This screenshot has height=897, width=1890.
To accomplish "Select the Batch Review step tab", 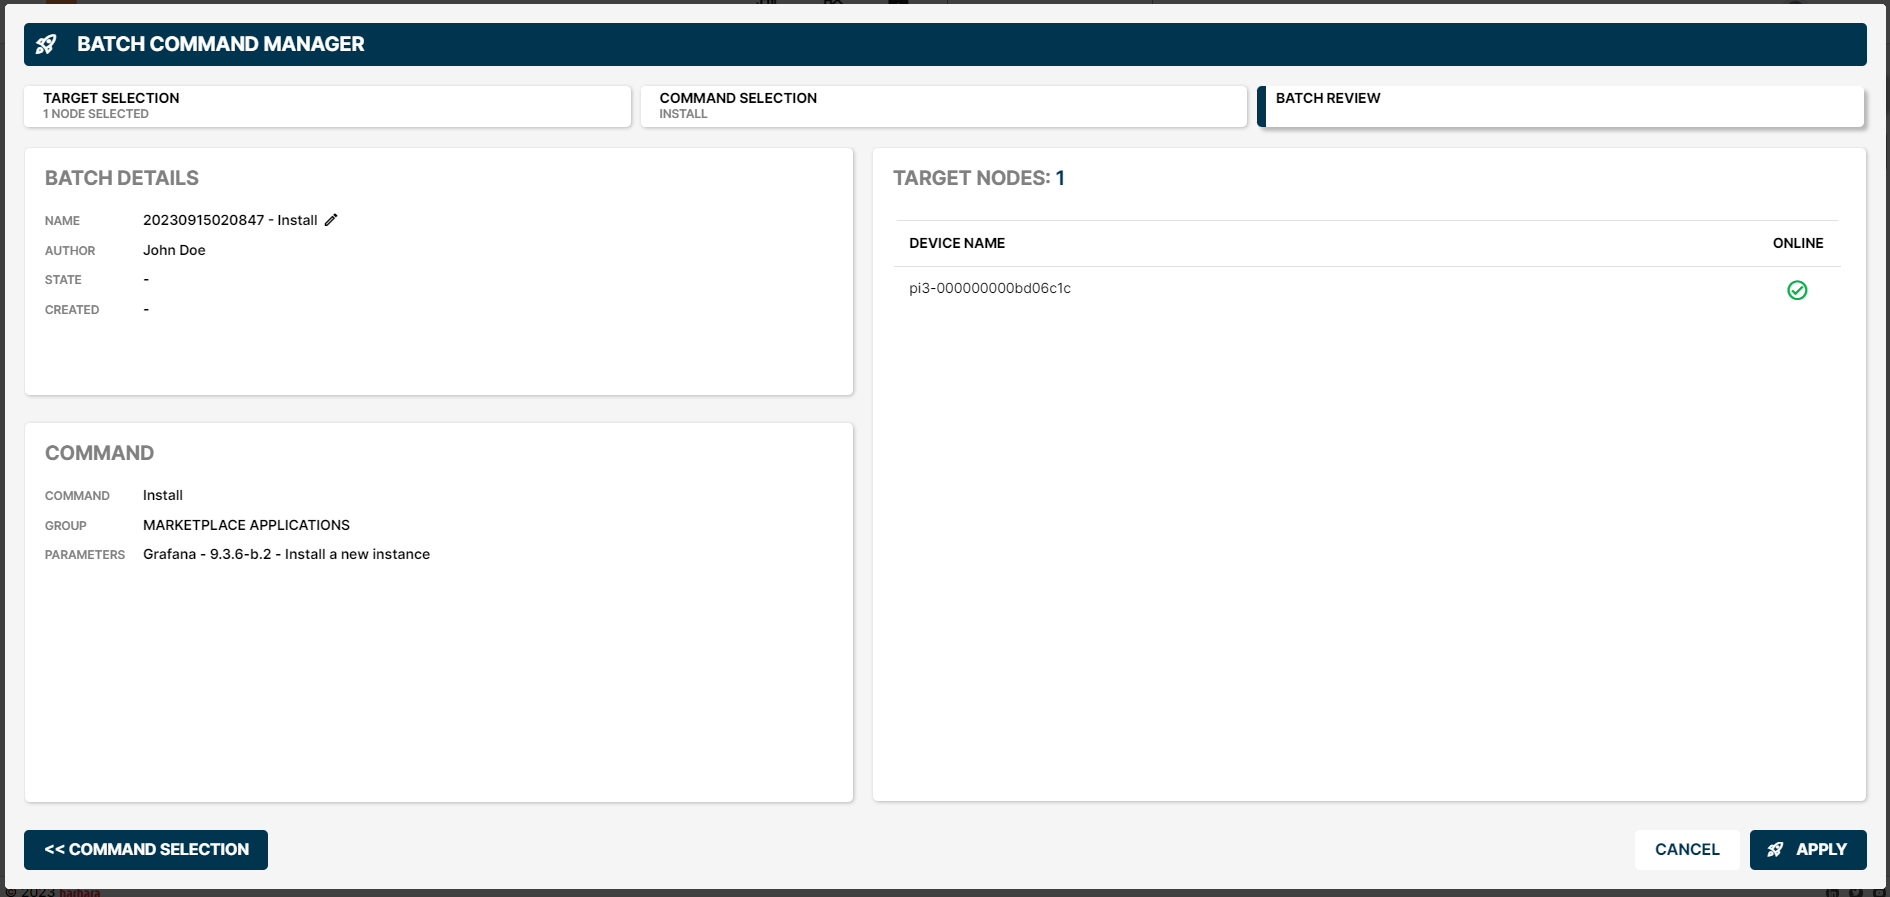I will coord(1560,106).
